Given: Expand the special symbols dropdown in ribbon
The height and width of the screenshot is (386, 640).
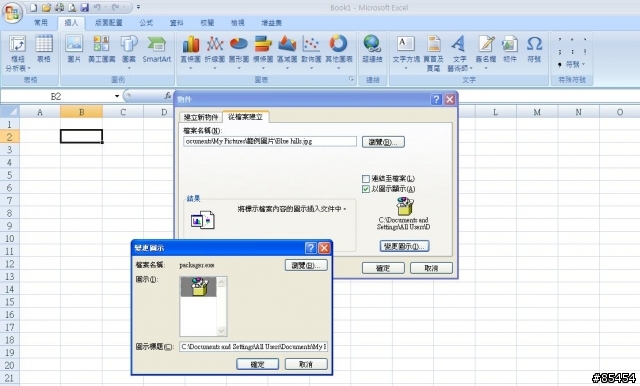Looking at the screenshot, I should [x=574, y=64].
